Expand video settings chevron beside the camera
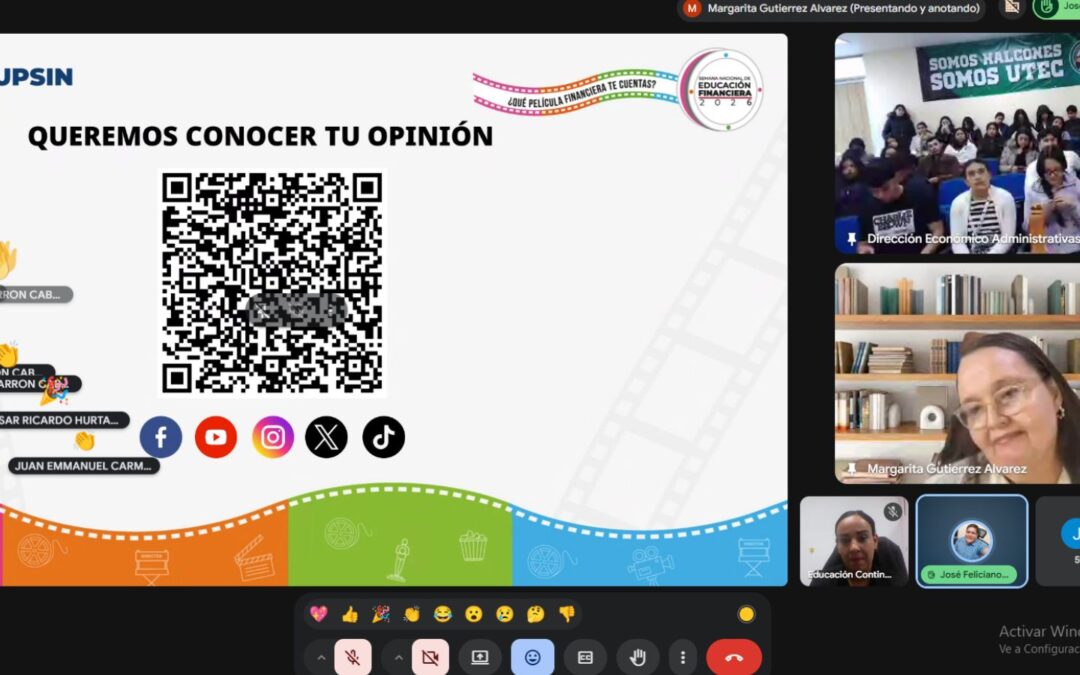Viewport: 1080px width, 675px height. pos(398,657)
